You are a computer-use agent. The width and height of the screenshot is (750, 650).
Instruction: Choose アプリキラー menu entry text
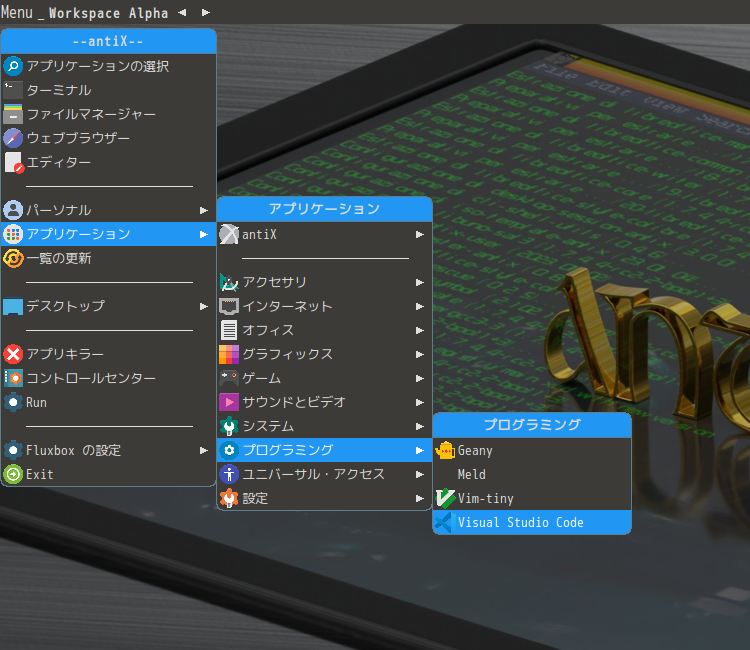[x=65, y=354]
